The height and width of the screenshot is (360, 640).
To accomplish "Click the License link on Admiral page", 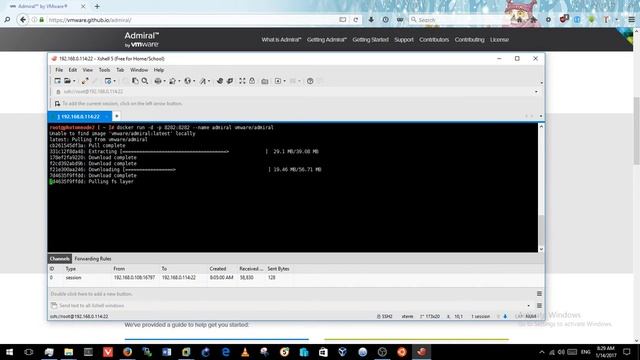I will [499, 40].
